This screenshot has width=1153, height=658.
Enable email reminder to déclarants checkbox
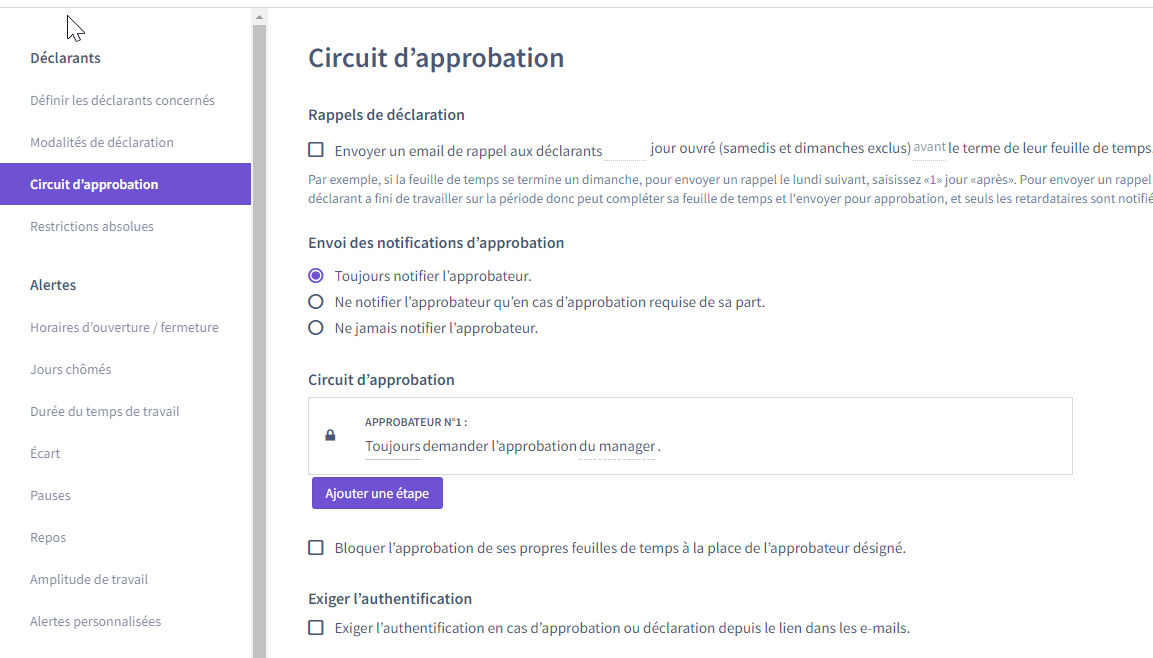pos(315,150)
